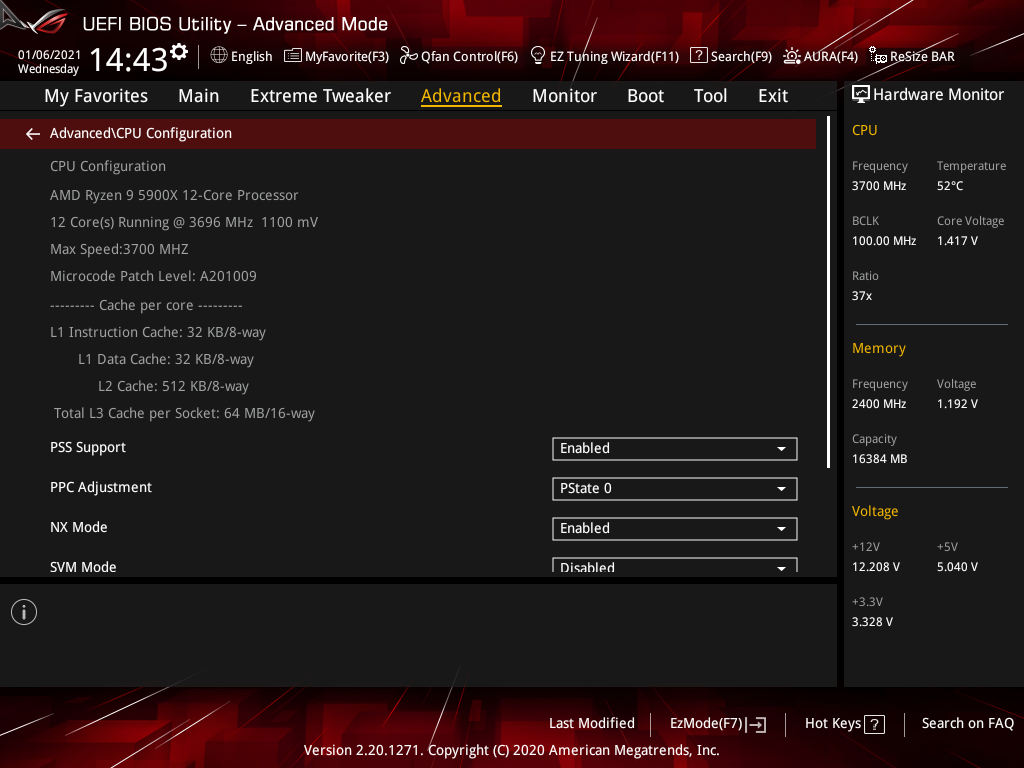Open the Tool tab
Viewport: 1024px width, 768px height.
710,96
